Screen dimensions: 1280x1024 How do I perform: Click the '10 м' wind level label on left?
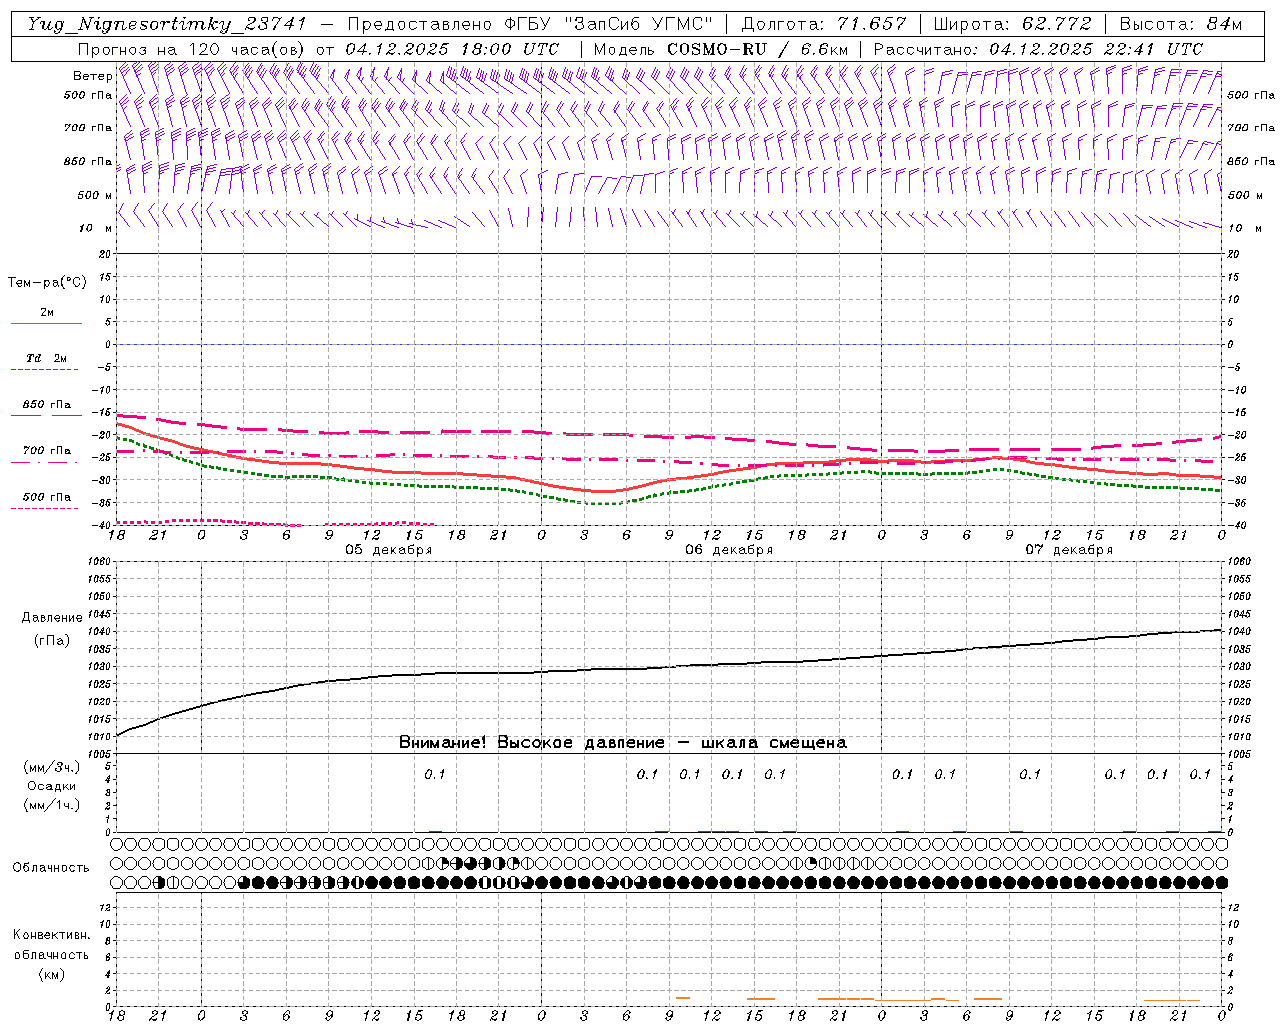point(95,229)
